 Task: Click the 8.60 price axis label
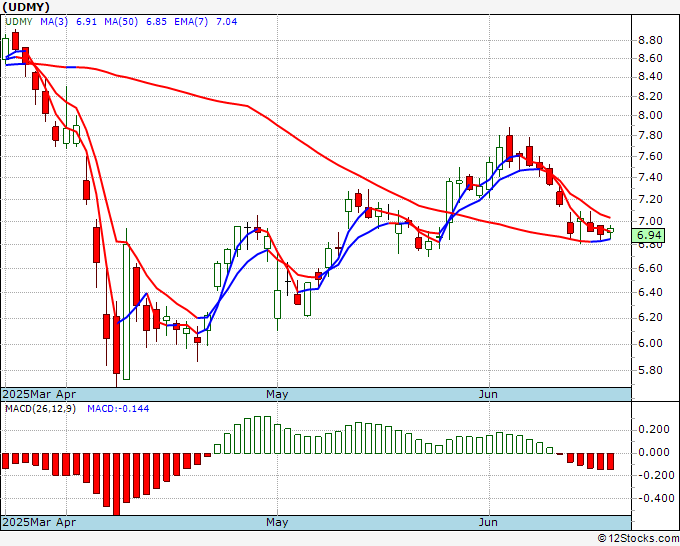650,59
